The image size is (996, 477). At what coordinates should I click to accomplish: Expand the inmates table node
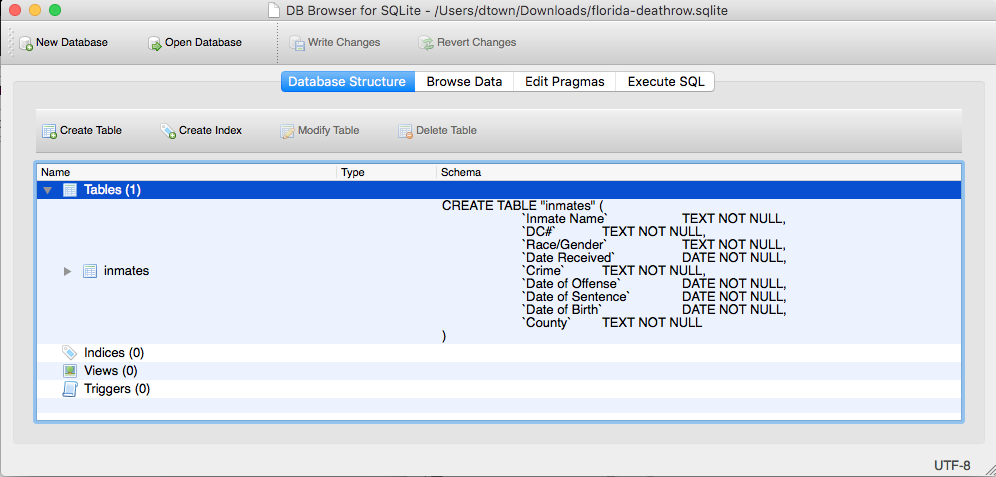[67, 271]
